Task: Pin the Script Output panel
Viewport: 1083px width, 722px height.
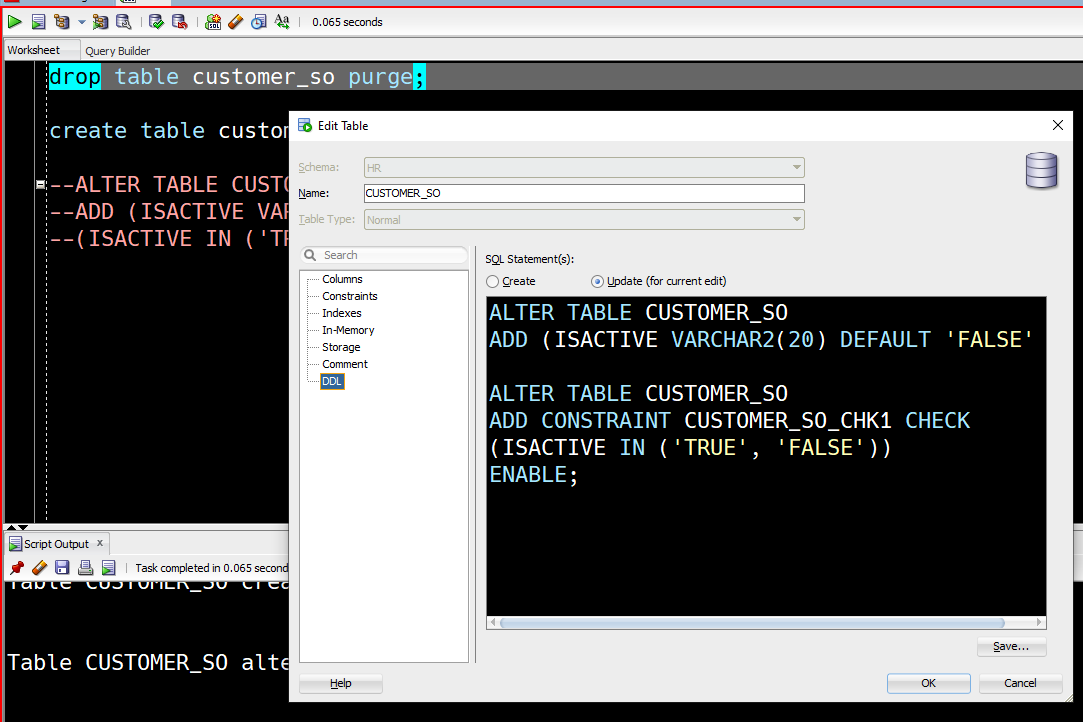Action: pyautogui.click(x=17, y=568)
